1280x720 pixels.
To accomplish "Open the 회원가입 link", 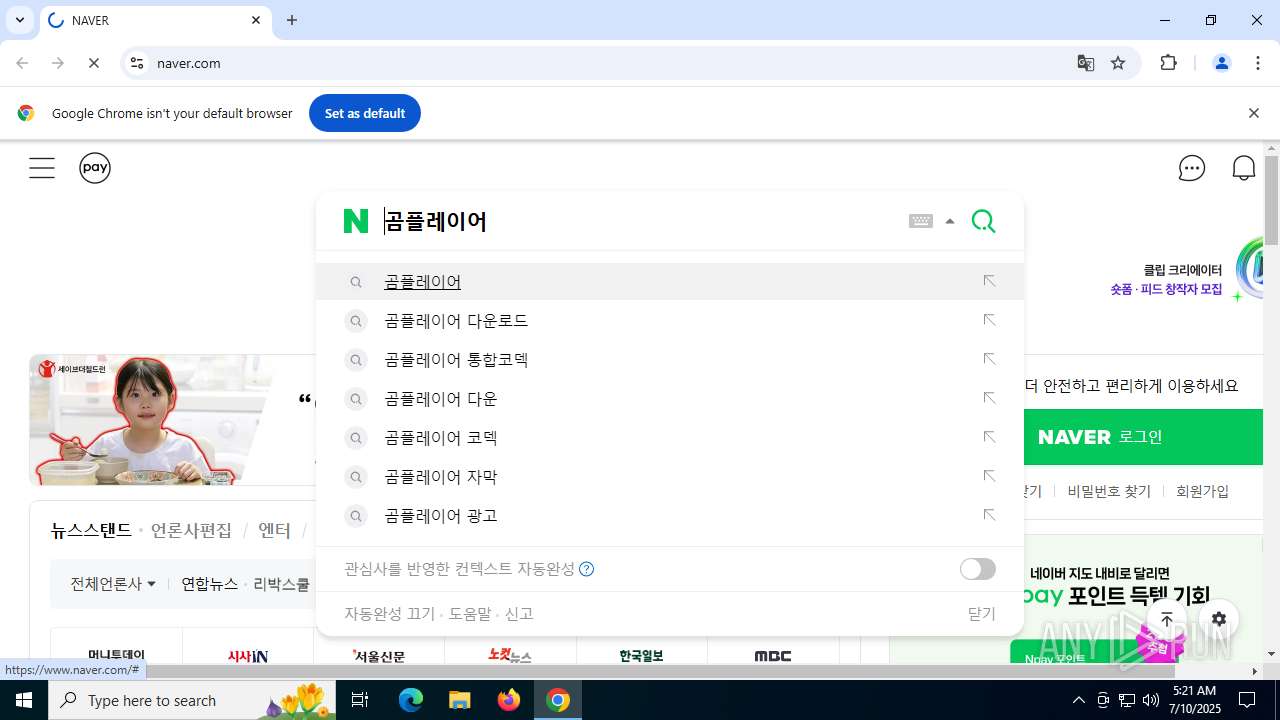I will click(x=1202, y=491).
